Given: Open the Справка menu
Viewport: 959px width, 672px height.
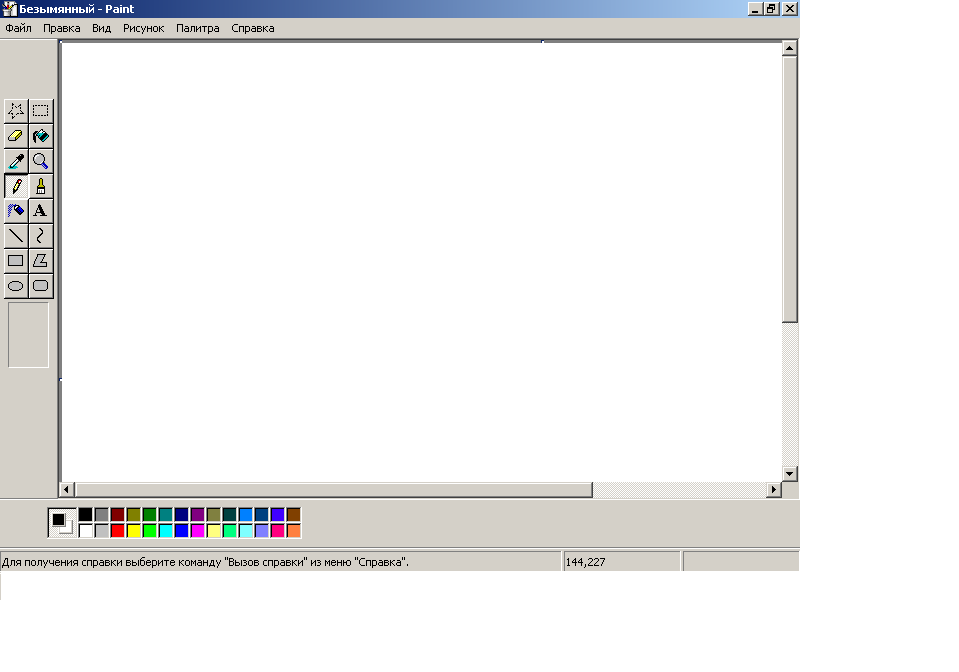Looking at the screenshot, I should pyautogui.click(x=253, y=28).
